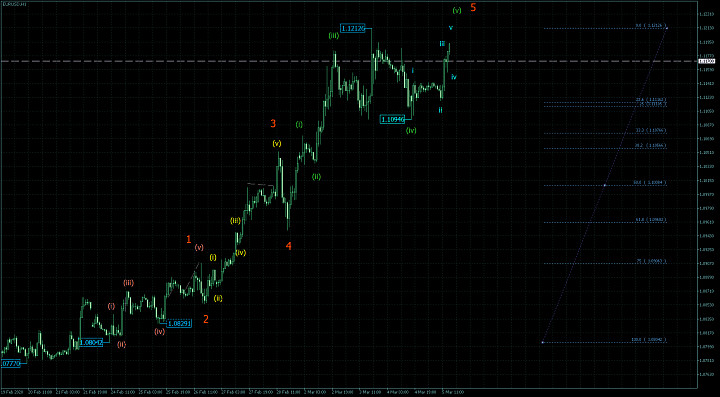Screen dimensions: 720x397
Task: Select the 1.08291 price label
Action: point(179,323)
